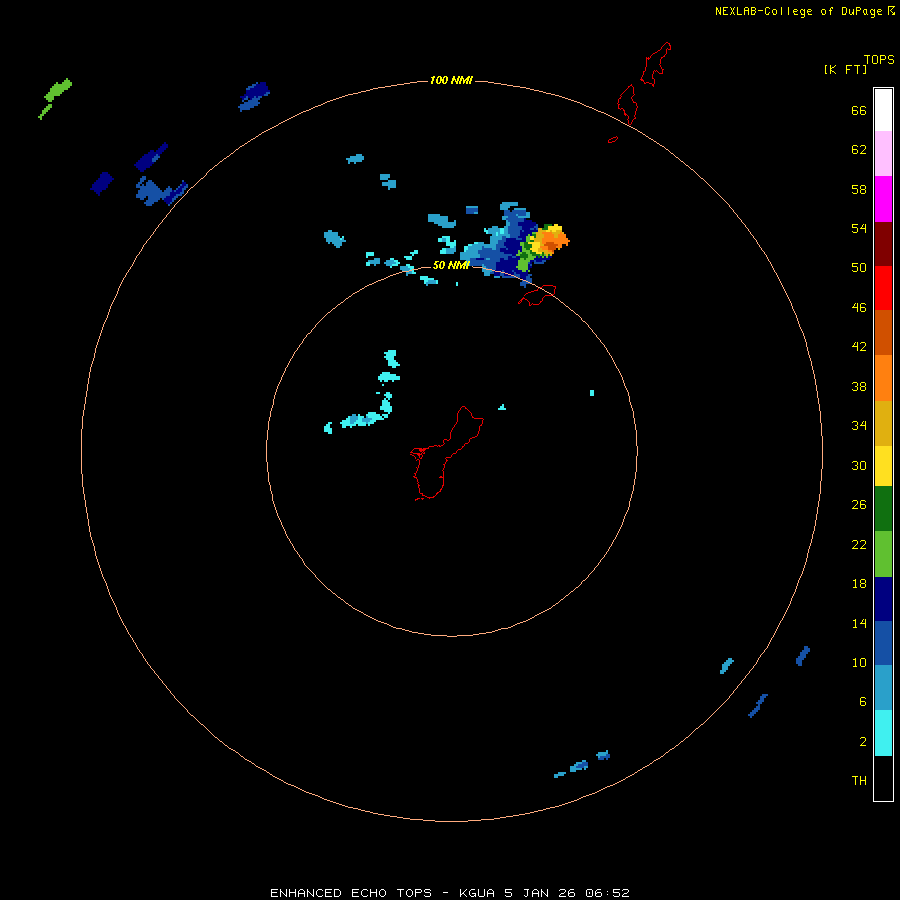Click the legend value '26'
Screen dimensions: 900x900
pyautogui.click(x=859, y=505)
